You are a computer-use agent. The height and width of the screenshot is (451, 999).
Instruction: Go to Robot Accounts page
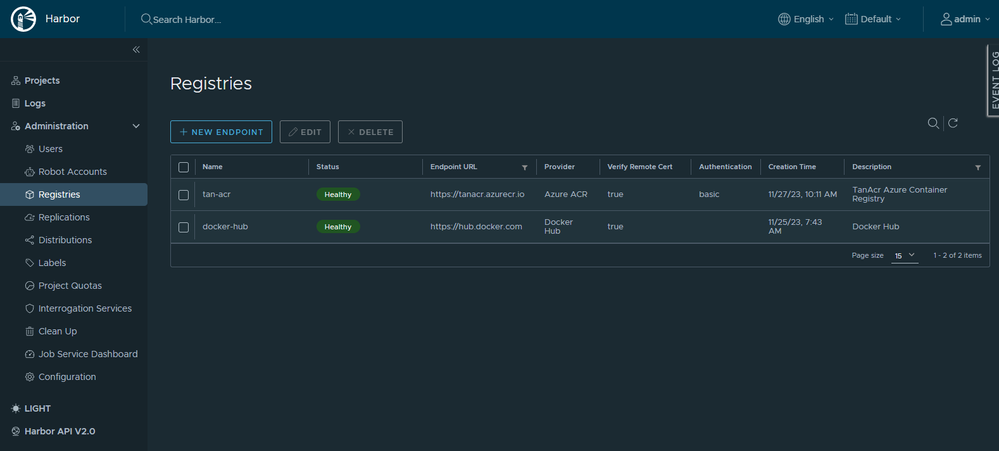pyautogui.click(x=74, y=172)
